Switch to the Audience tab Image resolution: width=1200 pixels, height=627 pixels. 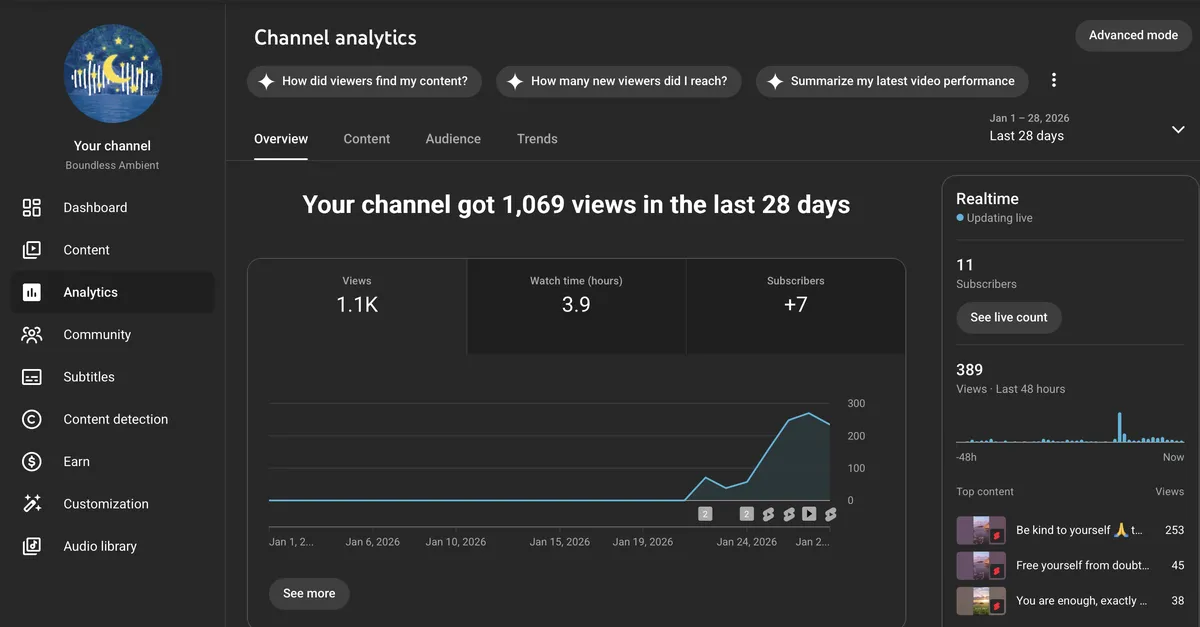coord(453,139)
